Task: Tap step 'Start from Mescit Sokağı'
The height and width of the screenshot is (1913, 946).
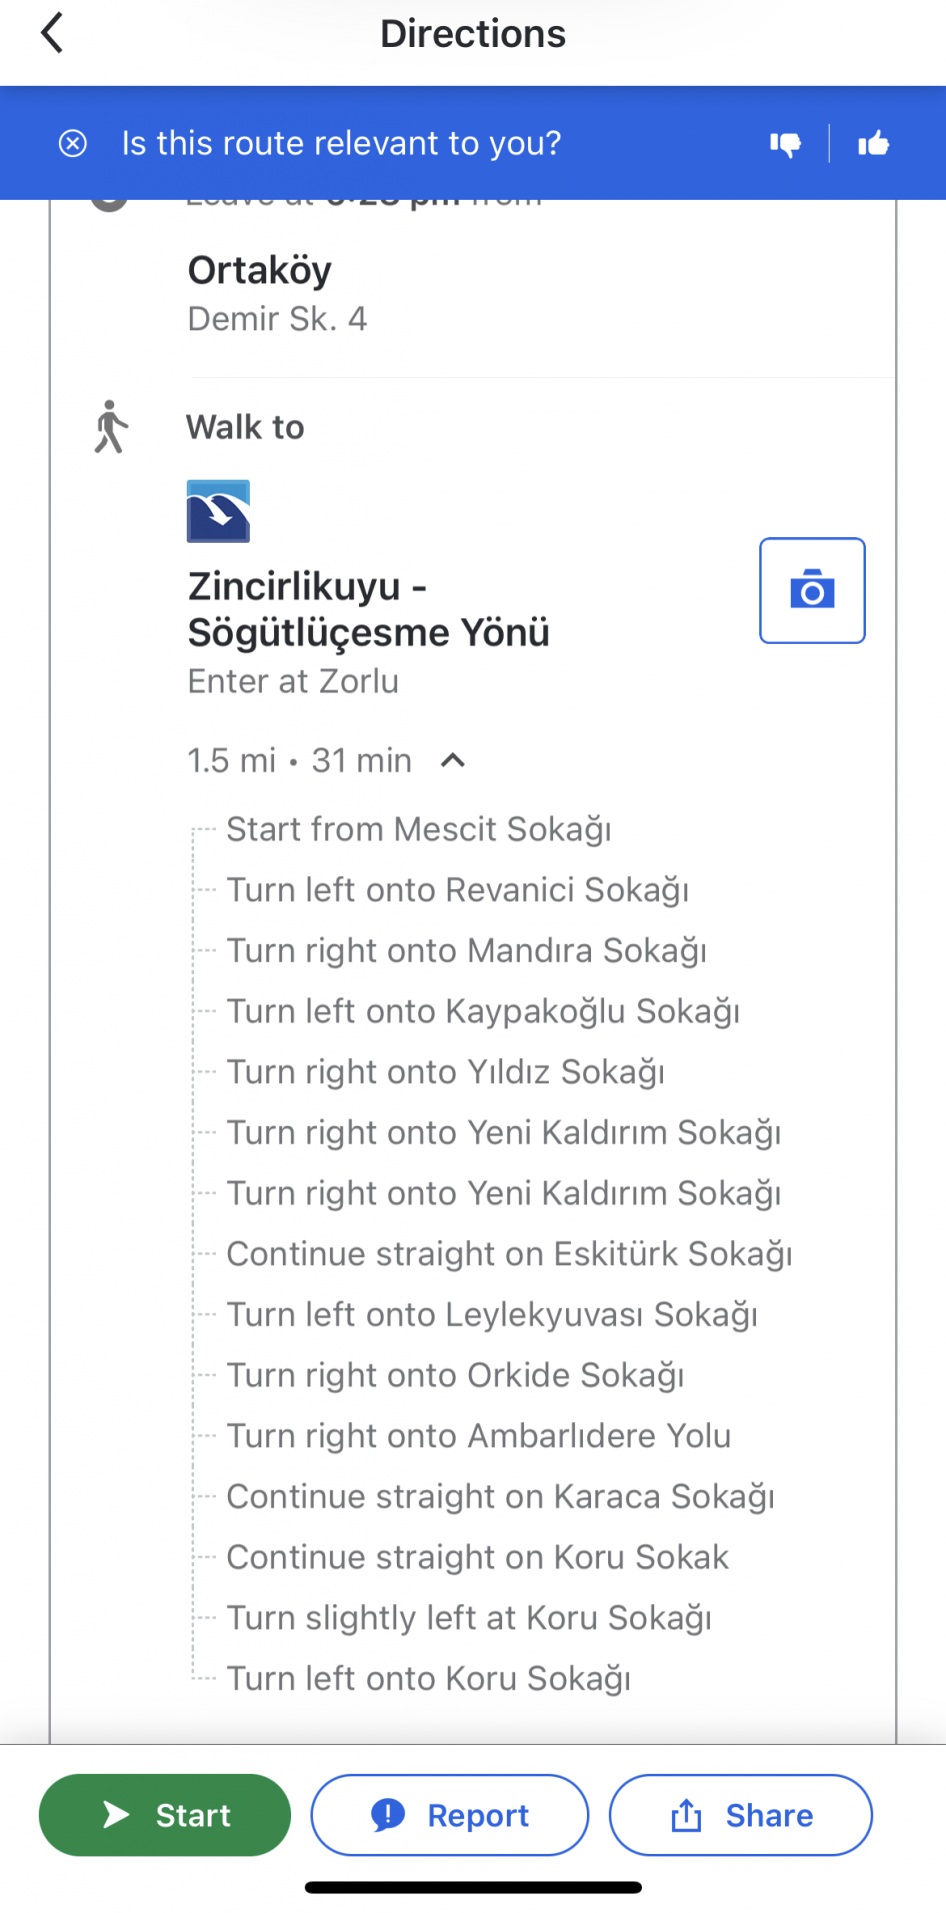Action: pos(418,829)
